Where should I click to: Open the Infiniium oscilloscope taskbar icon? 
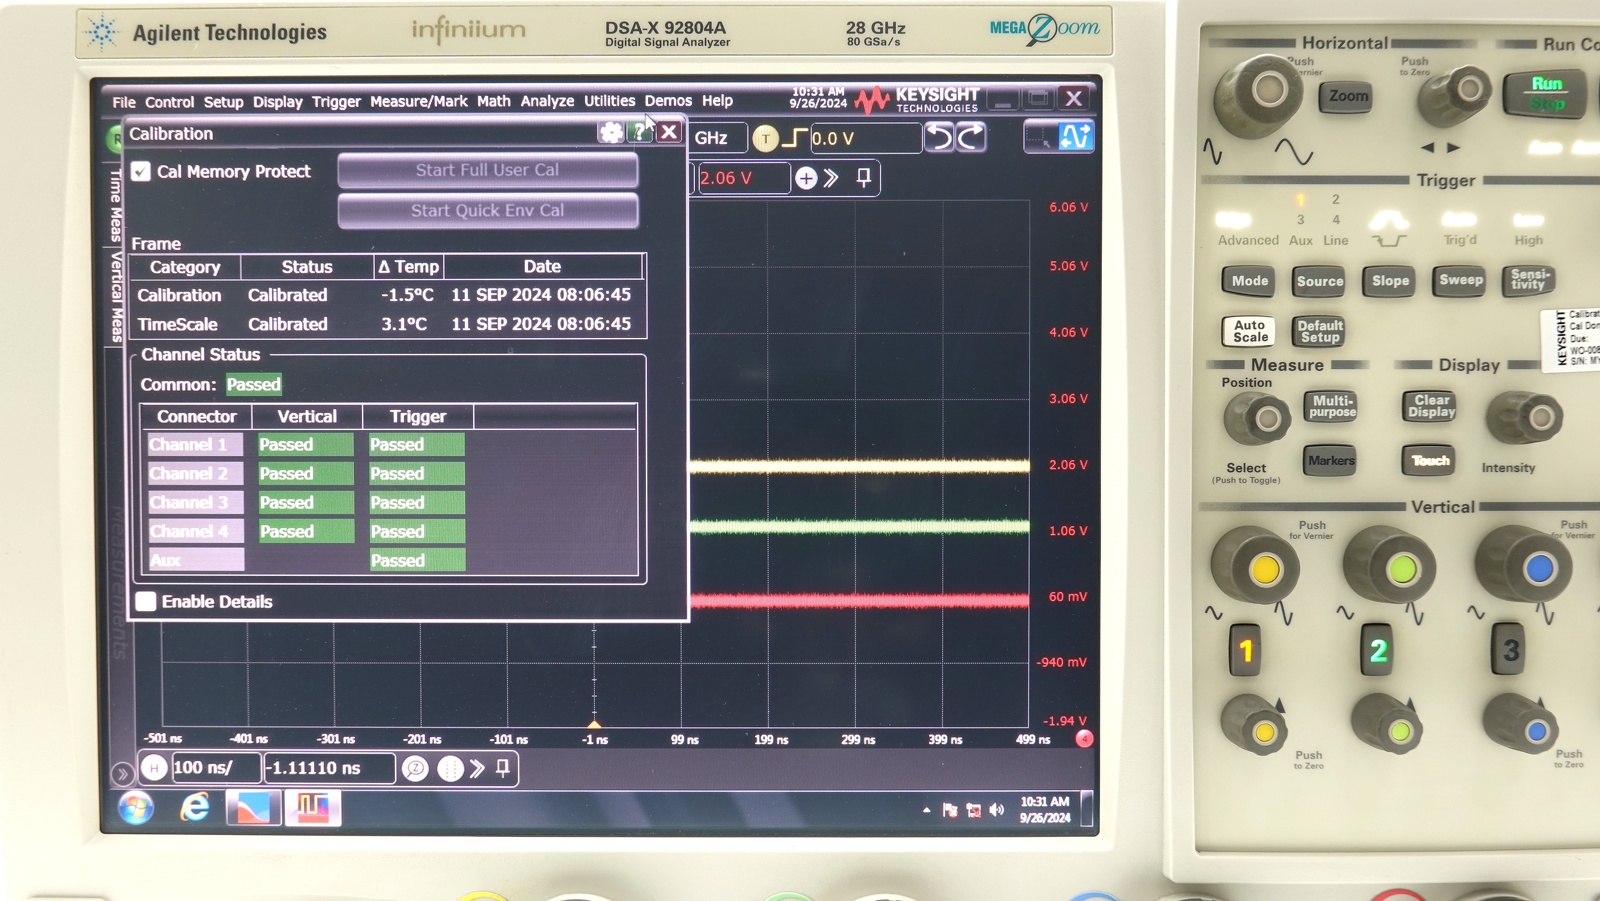click(313, 808)
